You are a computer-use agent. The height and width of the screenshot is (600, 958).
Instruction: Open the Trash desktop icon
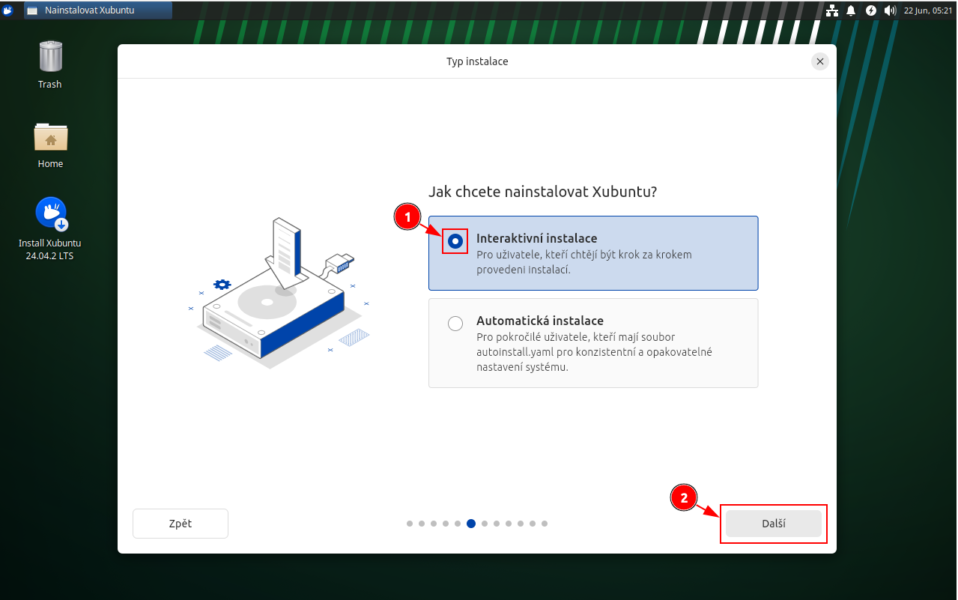tap(50, 58)
